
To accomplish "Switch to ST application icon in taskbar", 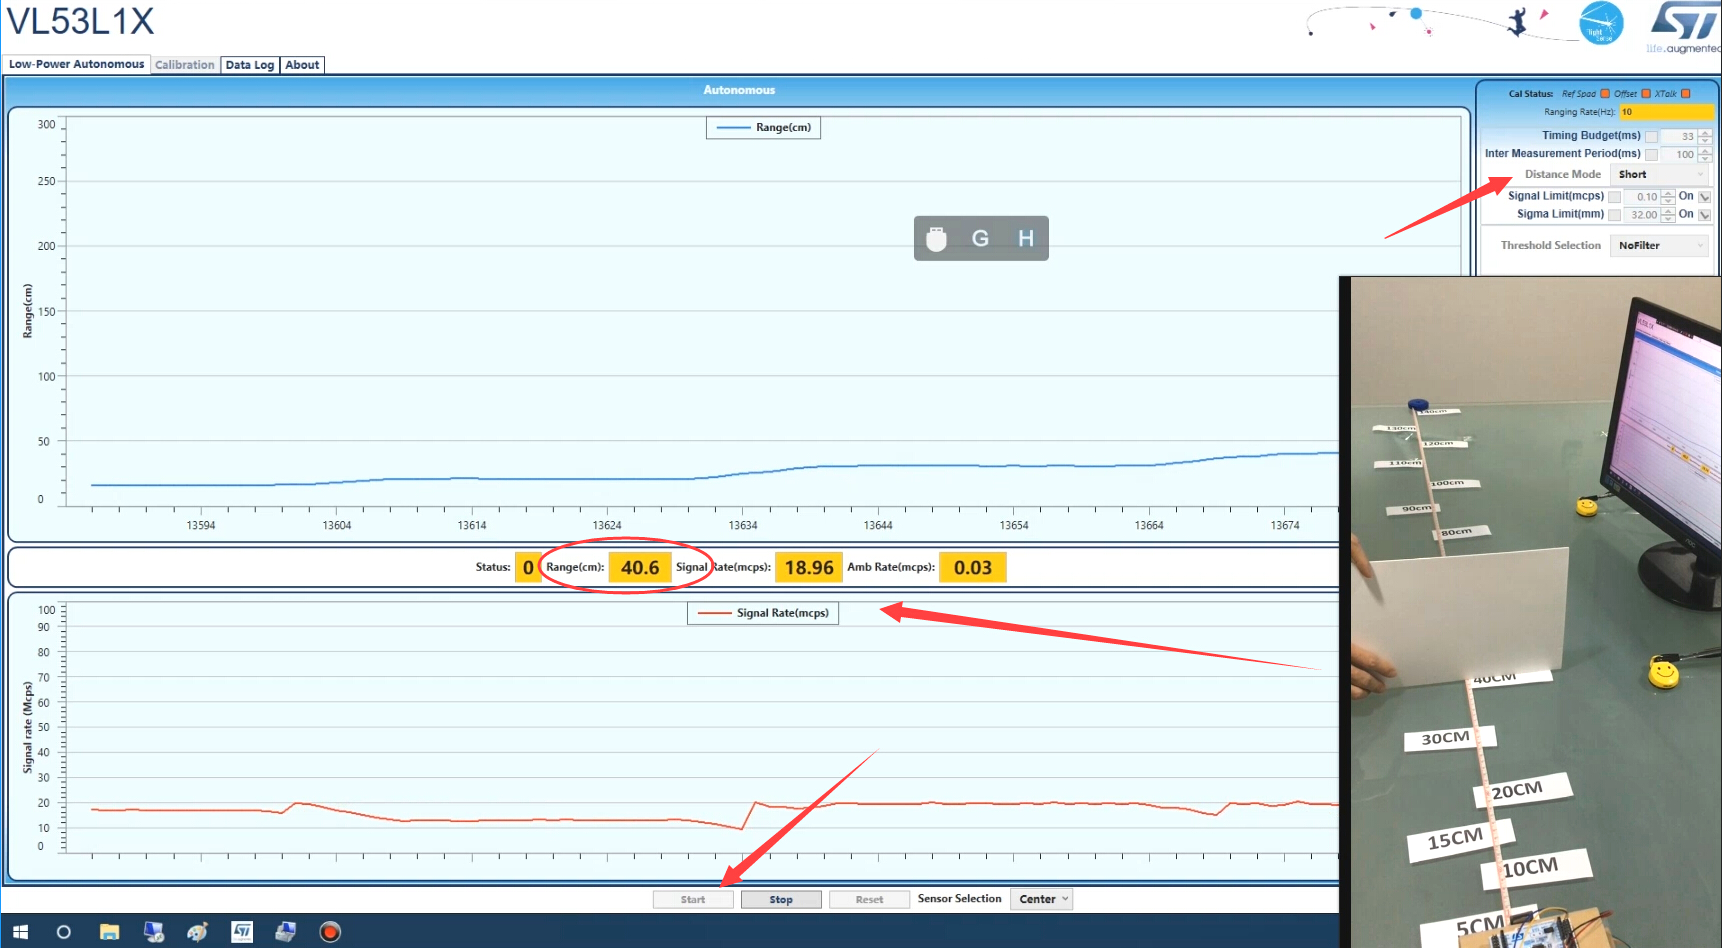I will 241,932.
